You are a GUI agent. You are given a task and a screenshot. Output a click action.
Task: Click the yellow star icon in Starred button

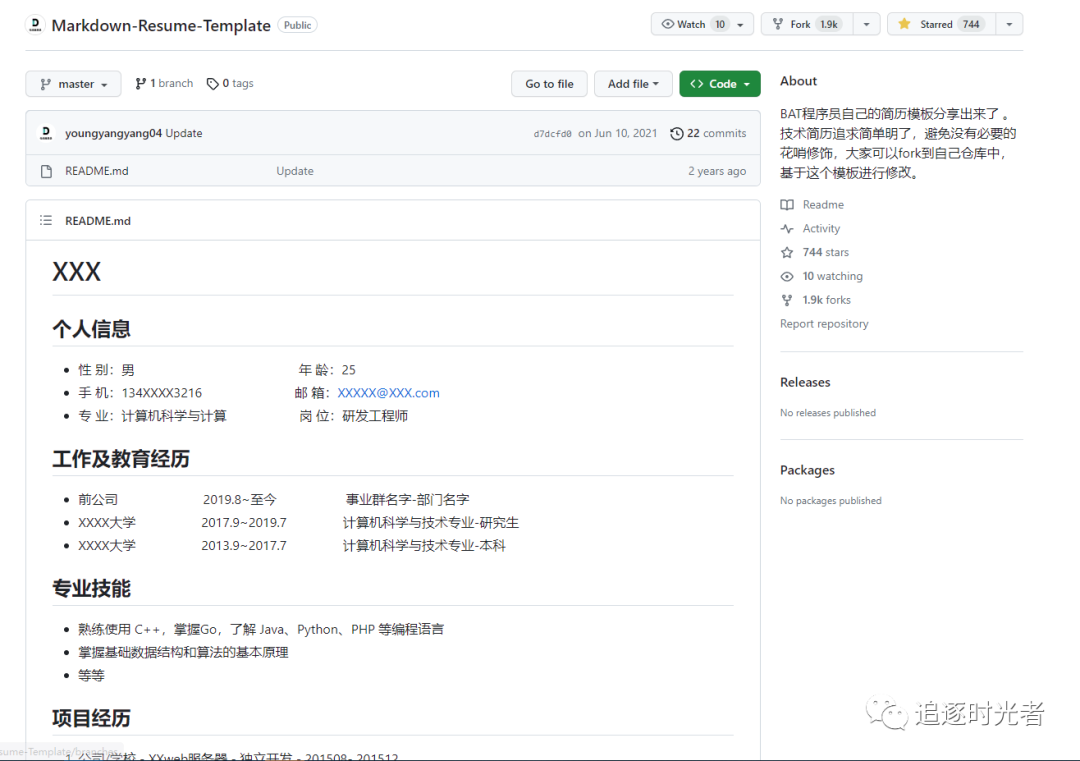tap(904, 24)
